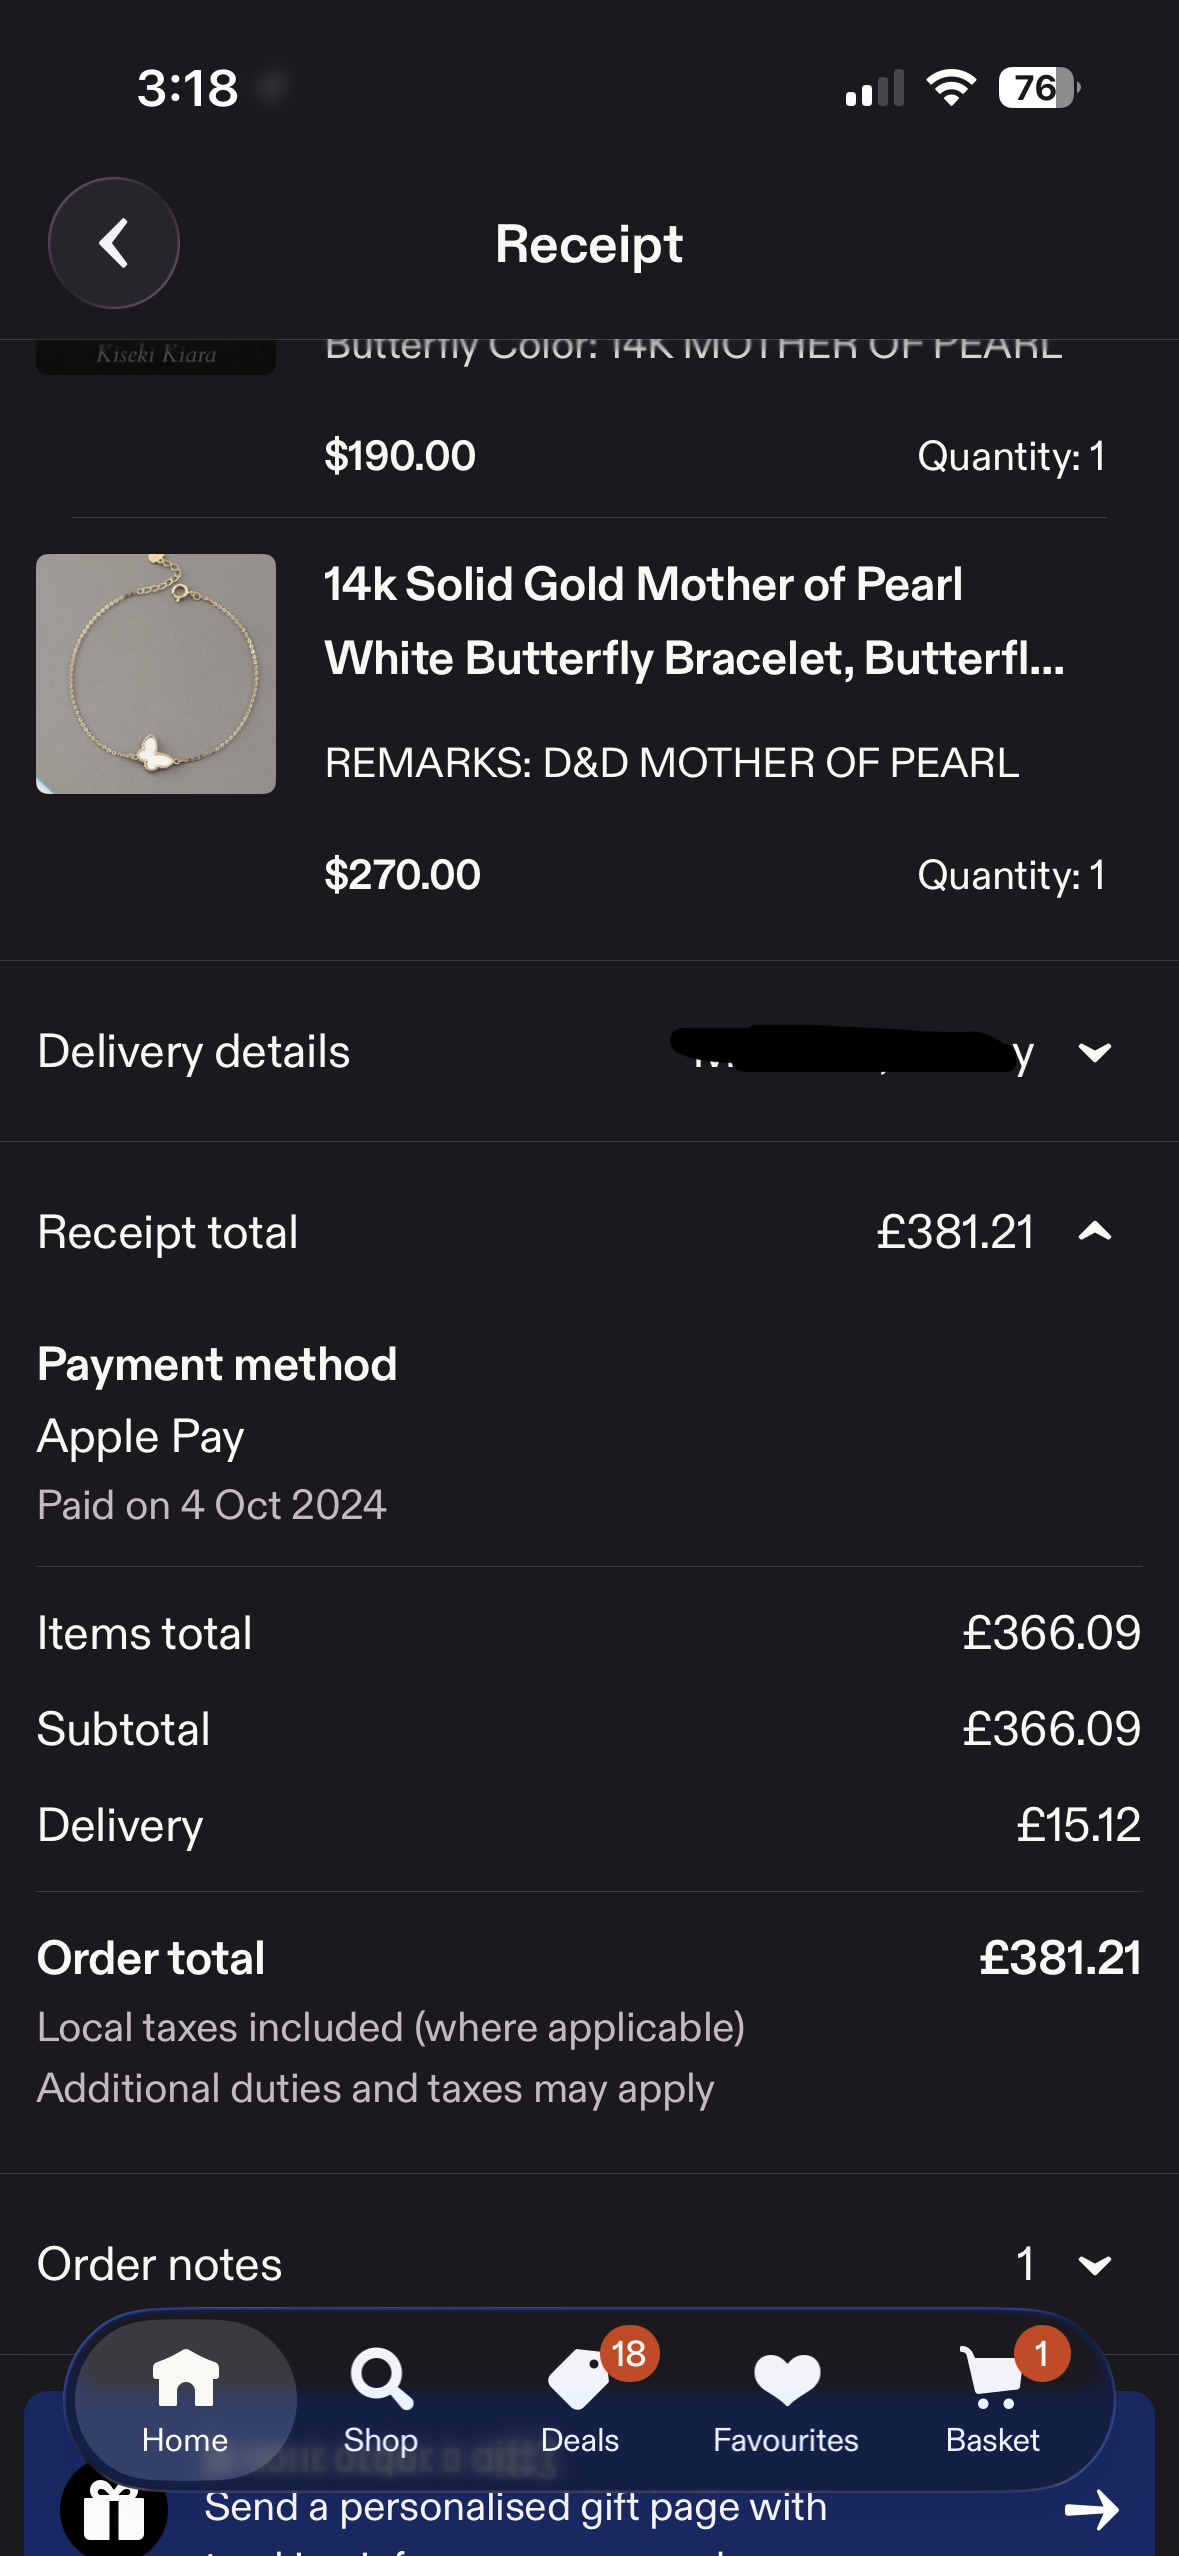Tap the battery status indicator
Image resolution: width=1179 pixels, height=2556 pixels.
tap(1038, 88)
